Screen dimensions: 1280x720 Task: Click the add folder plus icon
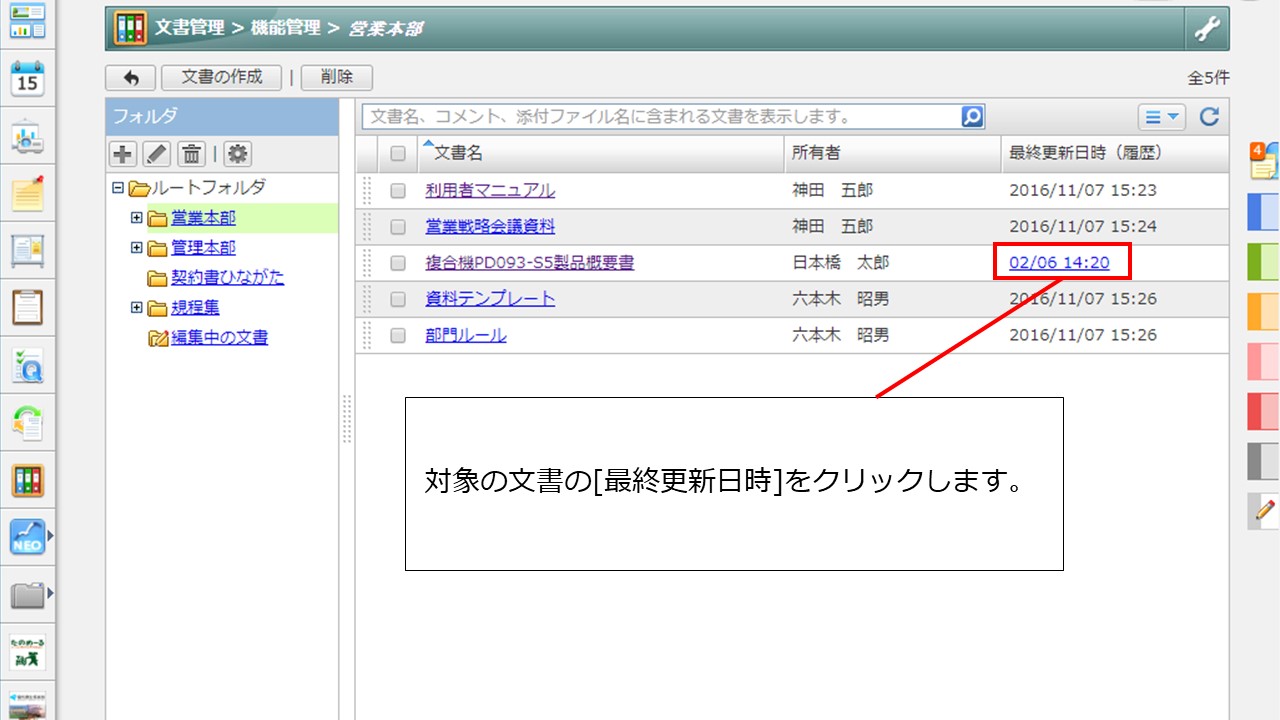(x=123, y=154)
